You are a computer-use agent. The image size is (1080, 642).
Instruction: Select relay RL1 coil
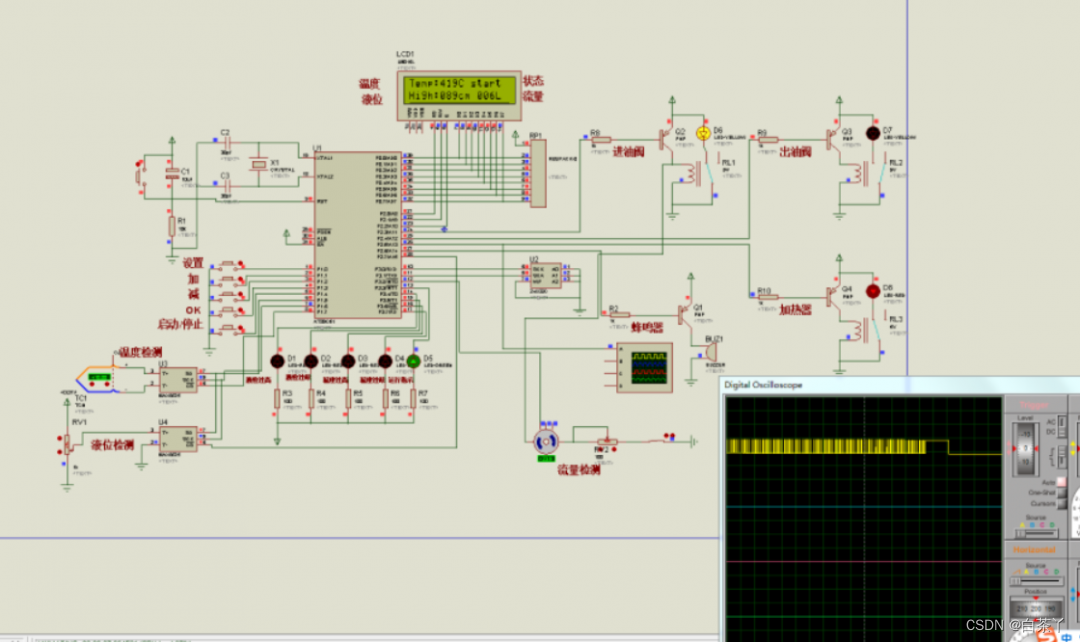coord(691,175)
